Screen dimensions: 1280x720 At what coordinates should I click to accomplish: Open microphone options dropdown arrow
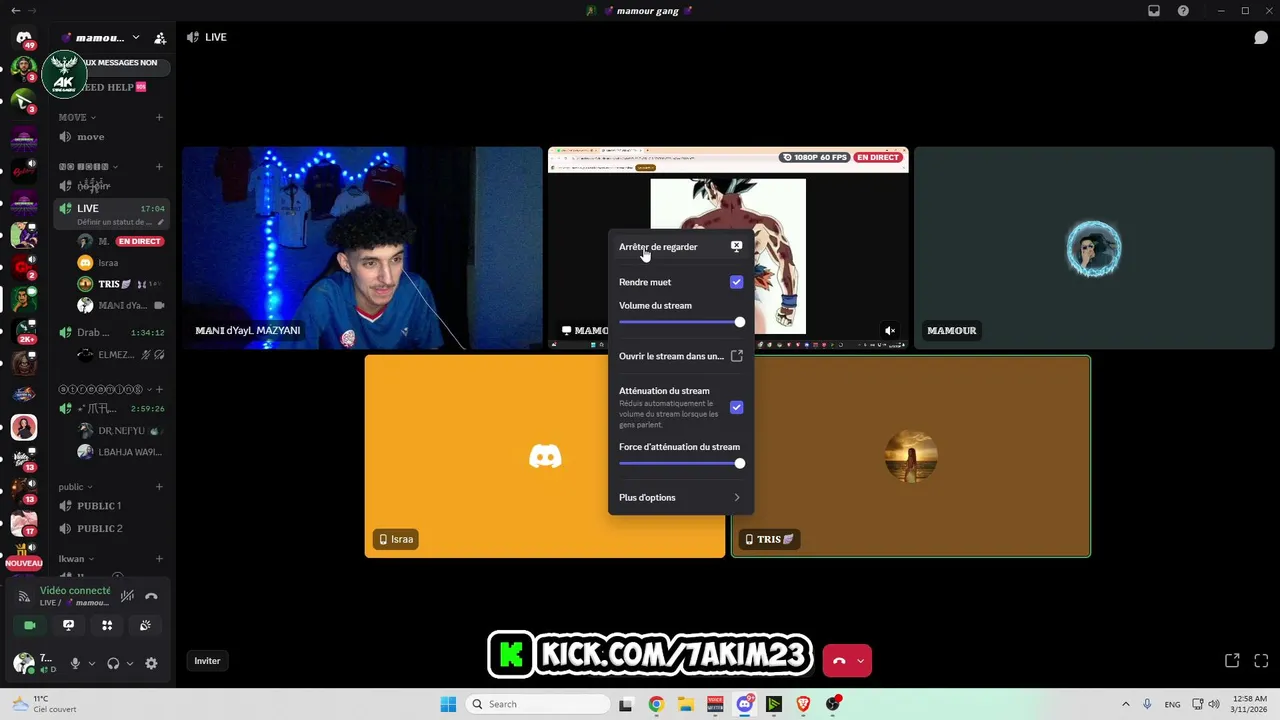92,663
